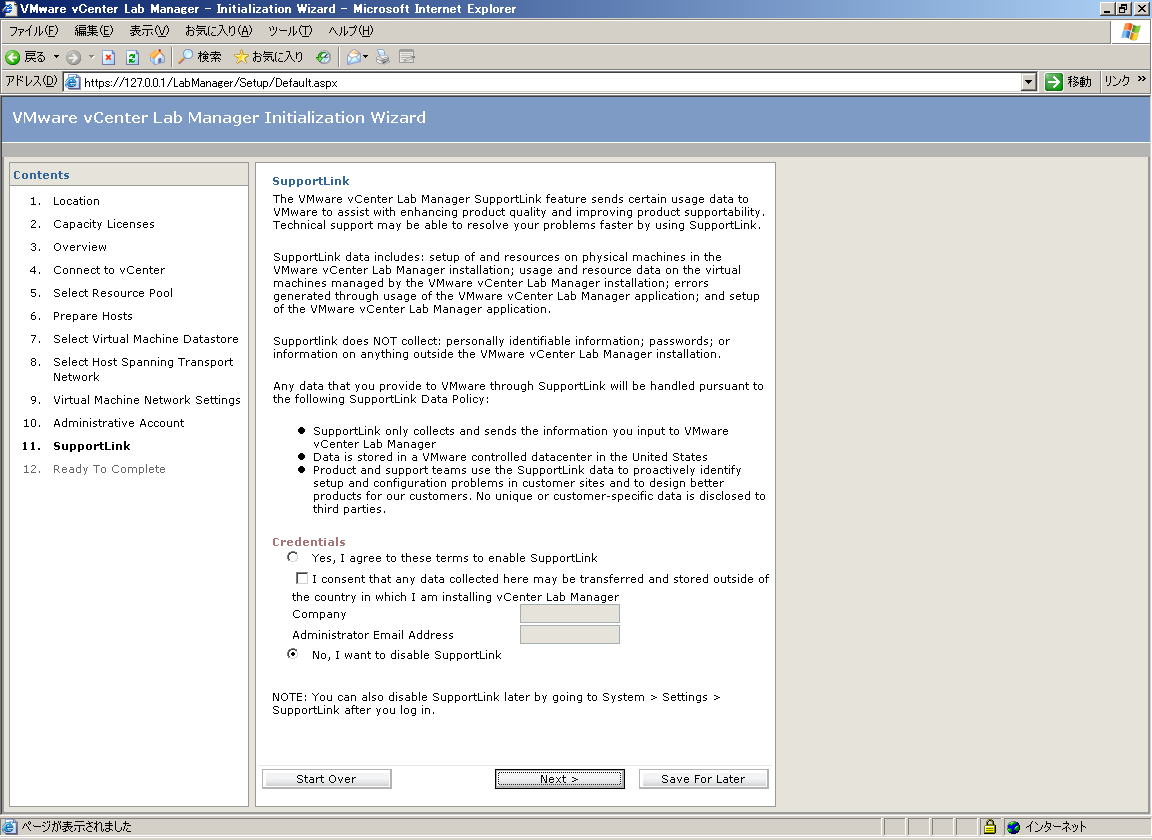The height and width of the screenshot is (840, 1152).
Task: Select Yes, I agree to enable SupportLink
Action: point(293,557)
